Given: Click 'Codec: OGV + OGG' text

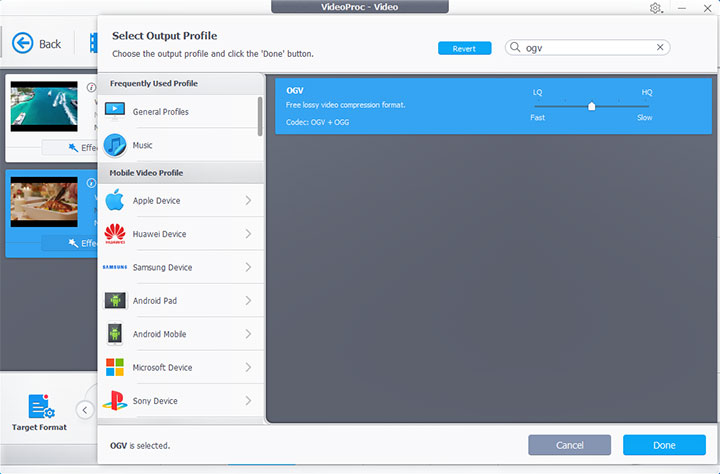Looking at the screenshot, I should pos(317,122).
